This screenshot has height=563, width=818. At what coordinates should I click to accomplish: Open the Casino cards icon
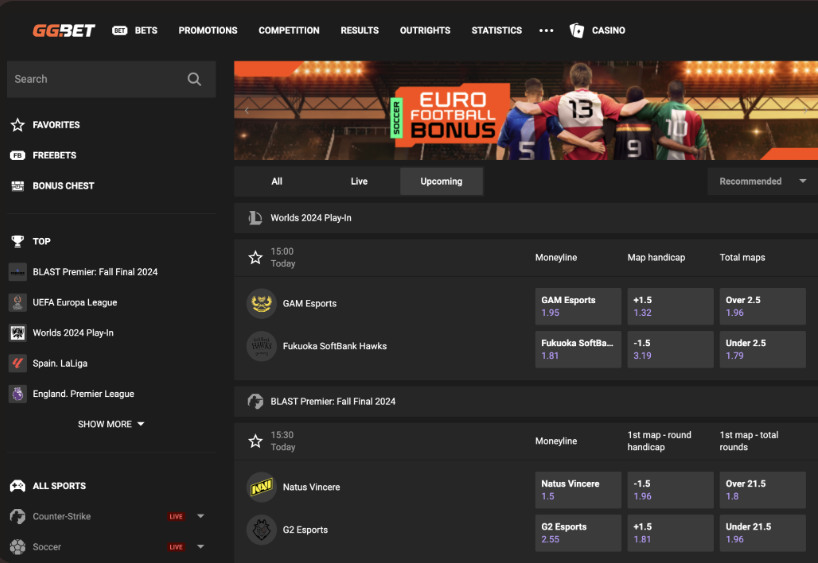pyautogui.click(x=576, y=30)
